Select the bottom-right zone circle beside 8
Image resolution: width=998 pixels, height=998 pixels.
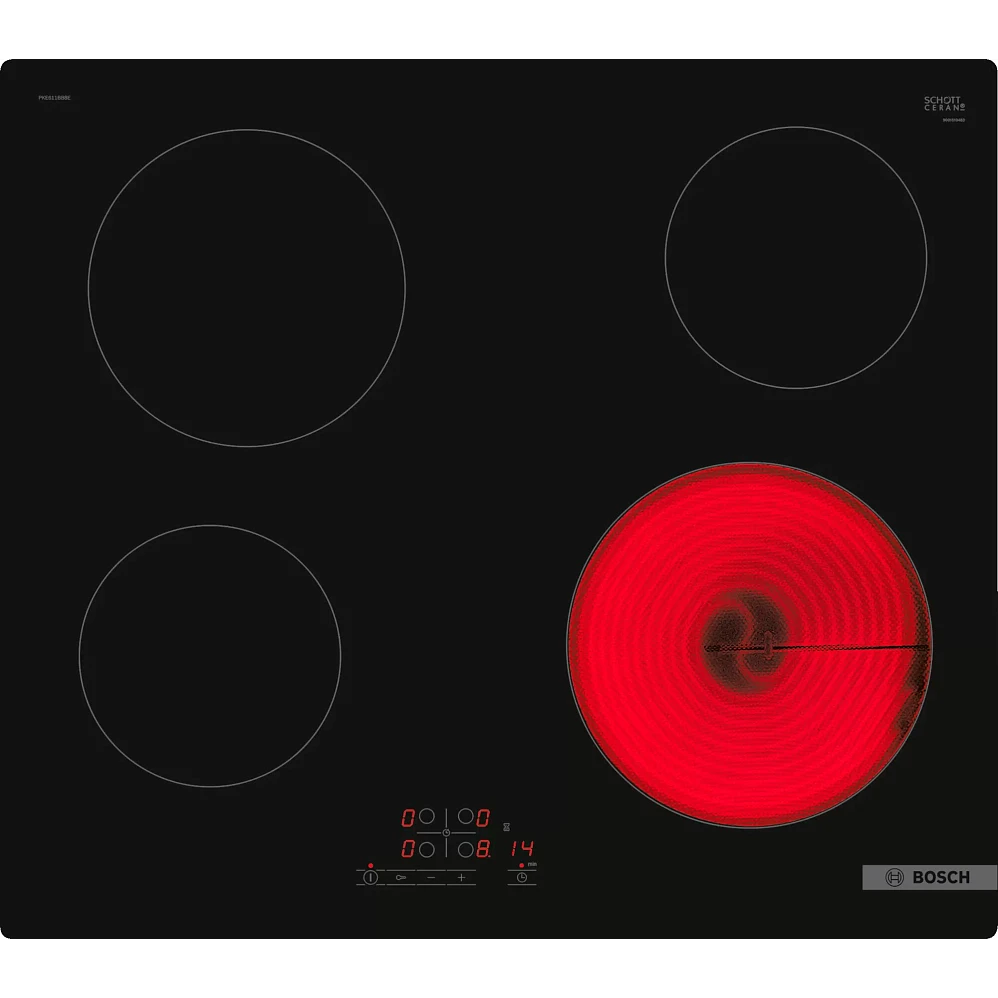click(465, 849)
